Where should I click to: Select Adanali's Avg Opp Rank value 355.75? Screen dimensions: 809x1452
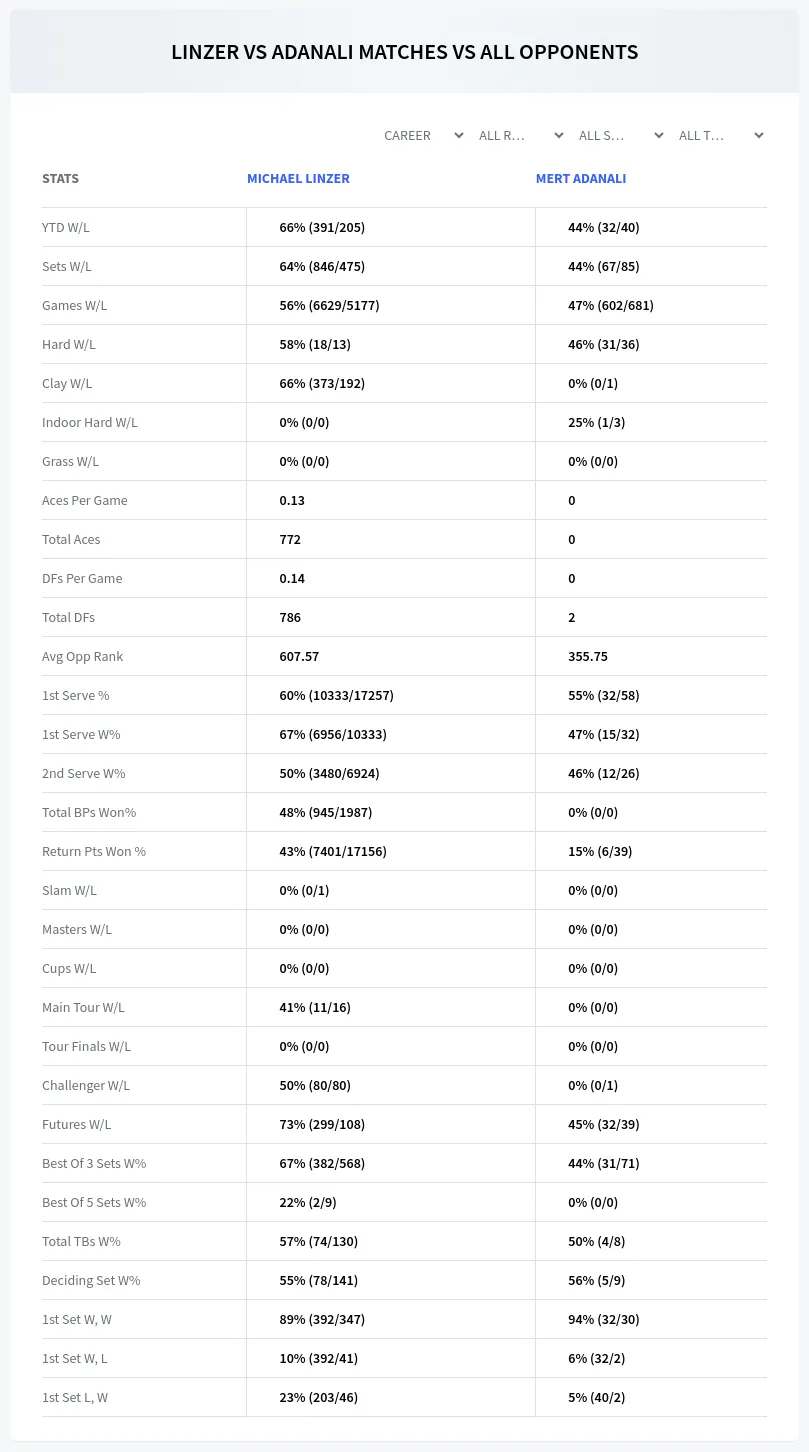coord(588,656)
